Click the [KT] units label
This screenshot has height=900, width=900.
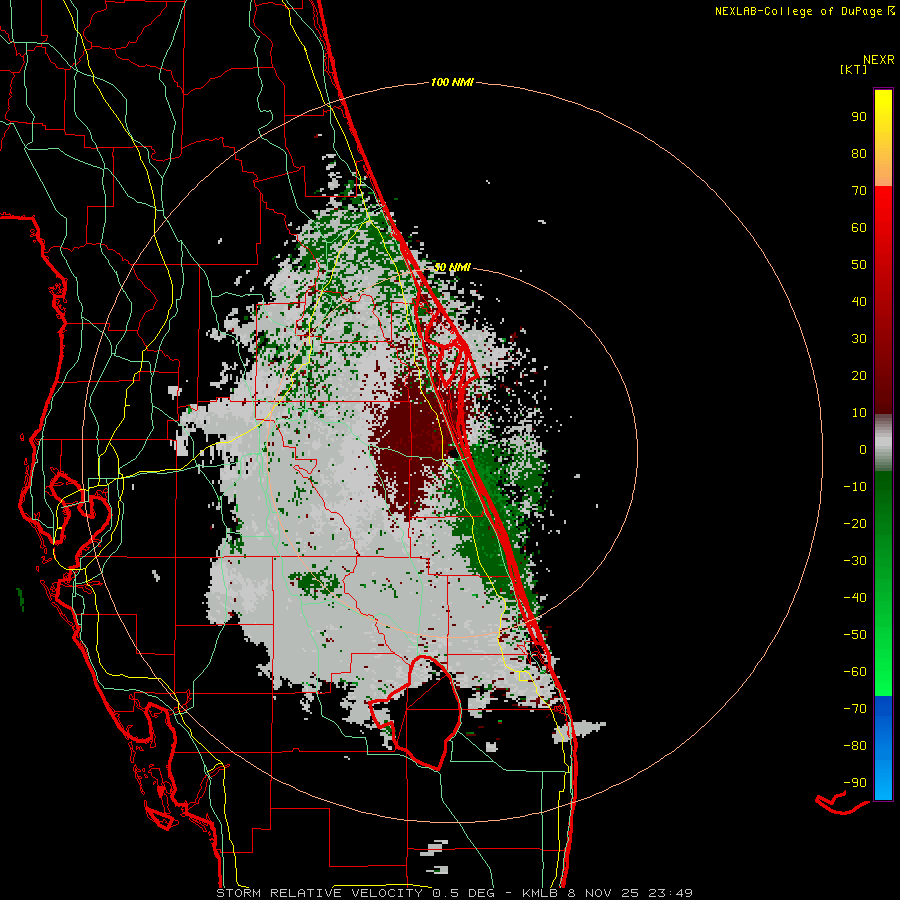tap(854, 69)
